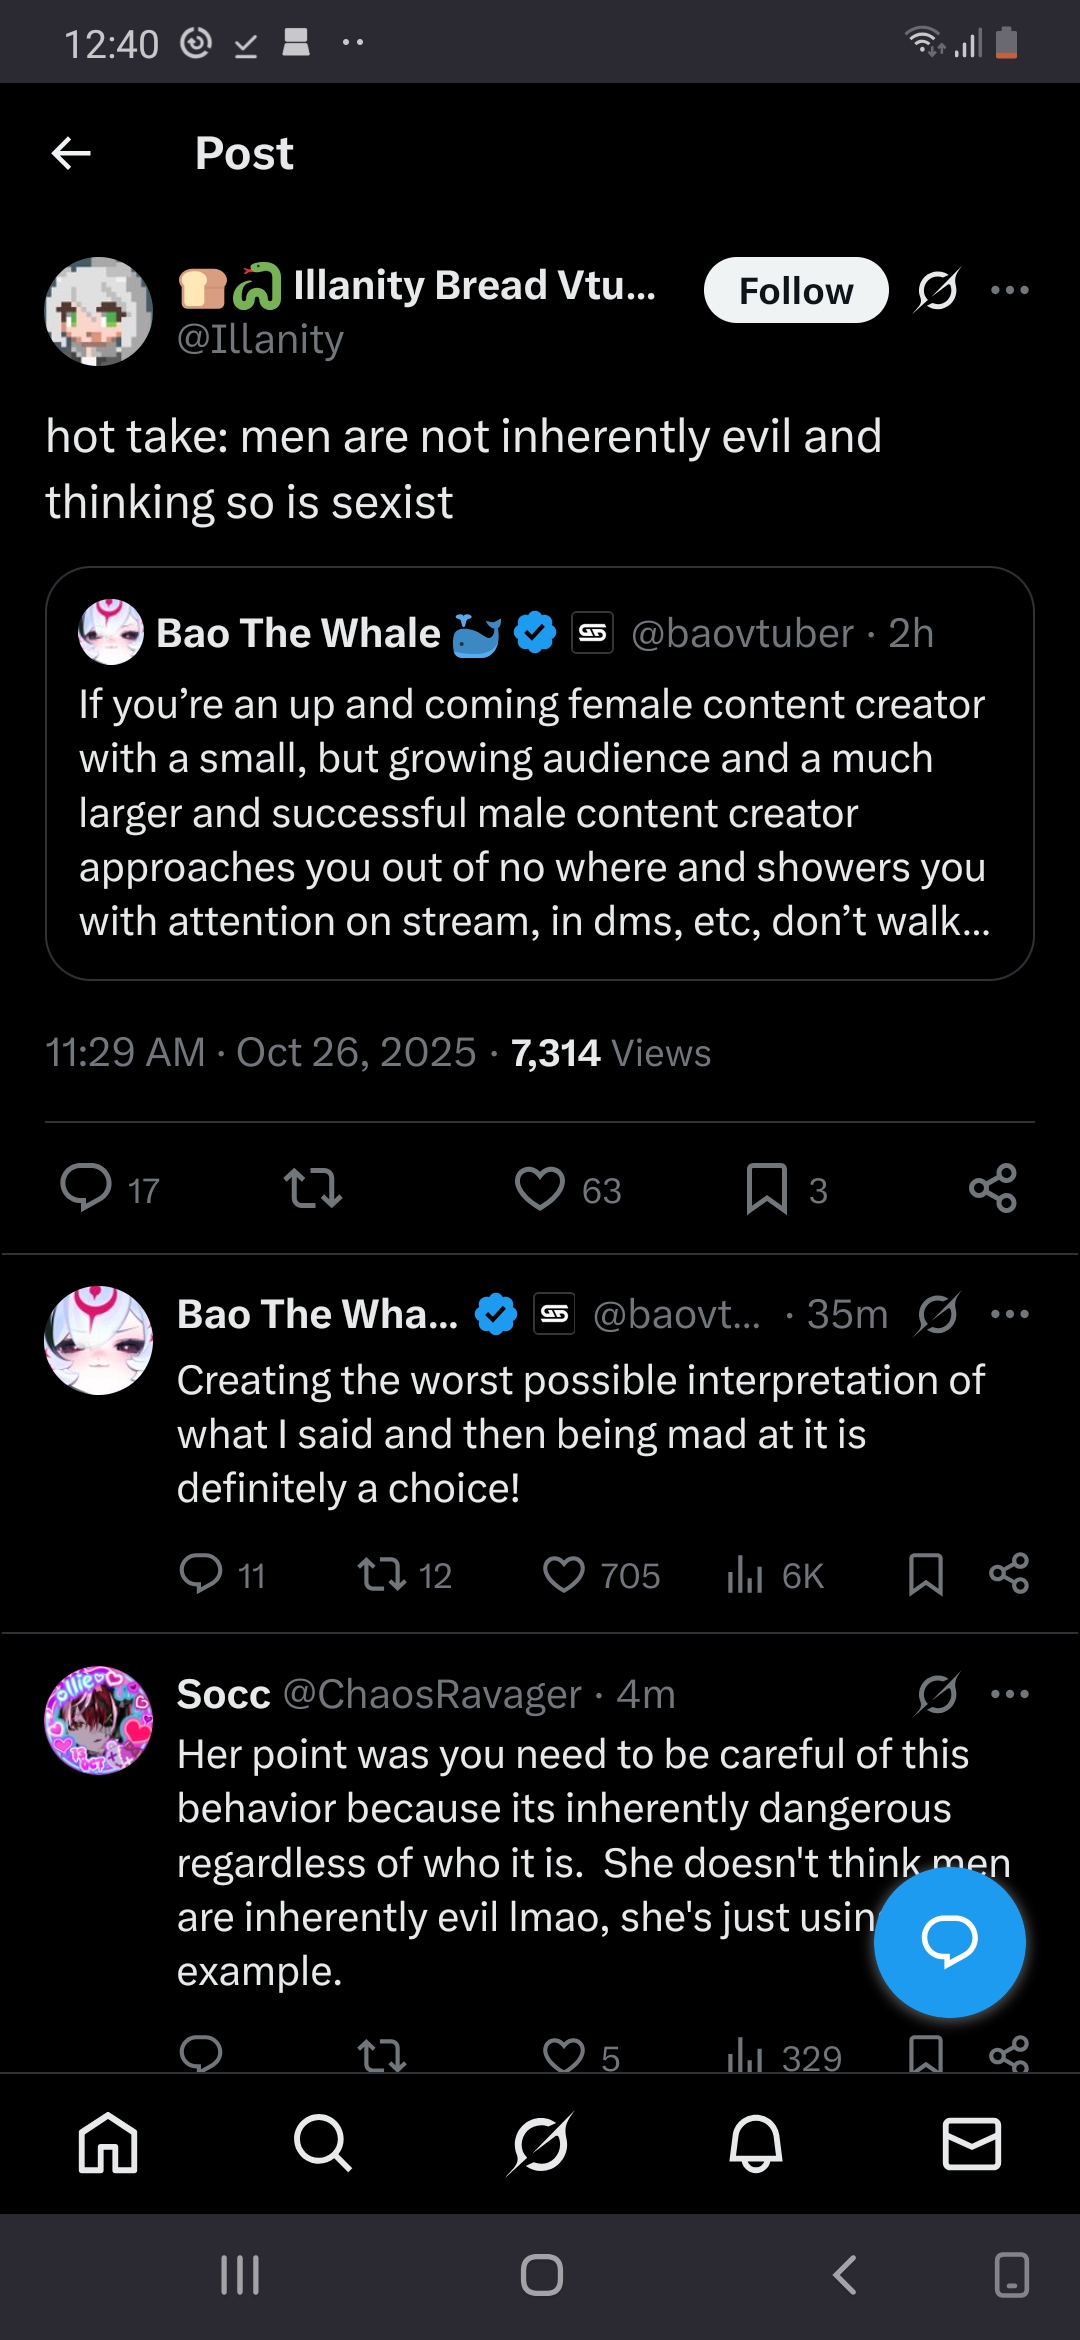Screen dimensions: 1080x2340
Task: Open more options on Socc's reply
Action: pyautogui.click(x=1009, y=1694)
